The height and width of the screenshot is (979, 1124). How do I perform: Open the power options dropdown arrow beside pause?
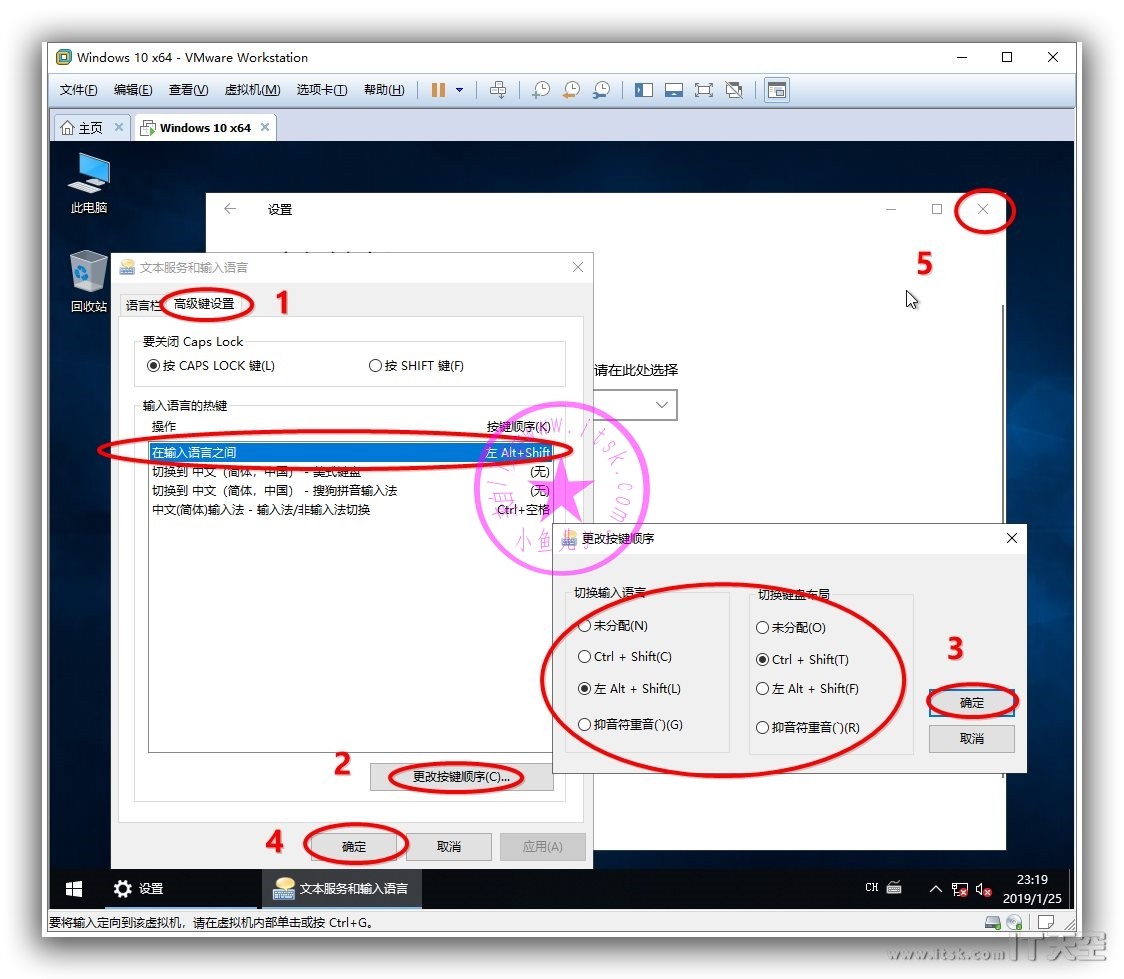(x=459, y=90)
